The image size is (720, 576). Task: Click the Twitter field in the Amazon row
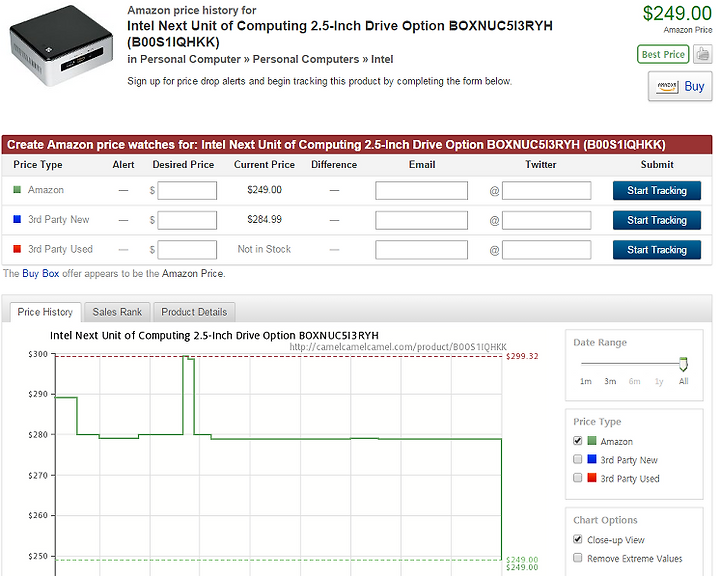point(546,190)
